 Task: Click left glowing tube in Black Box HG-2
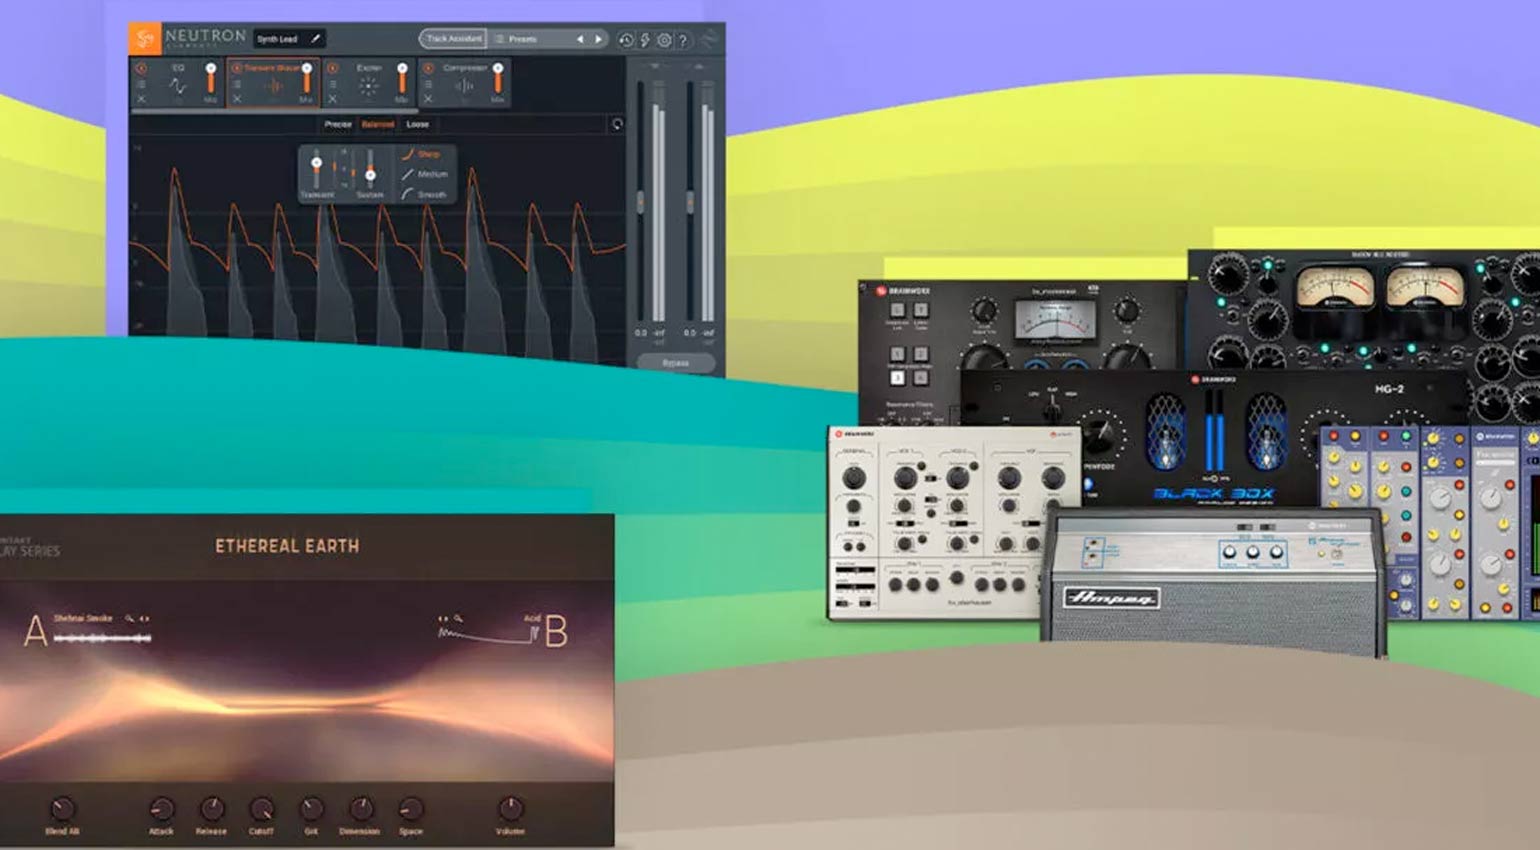click(x=1165, y=430)
